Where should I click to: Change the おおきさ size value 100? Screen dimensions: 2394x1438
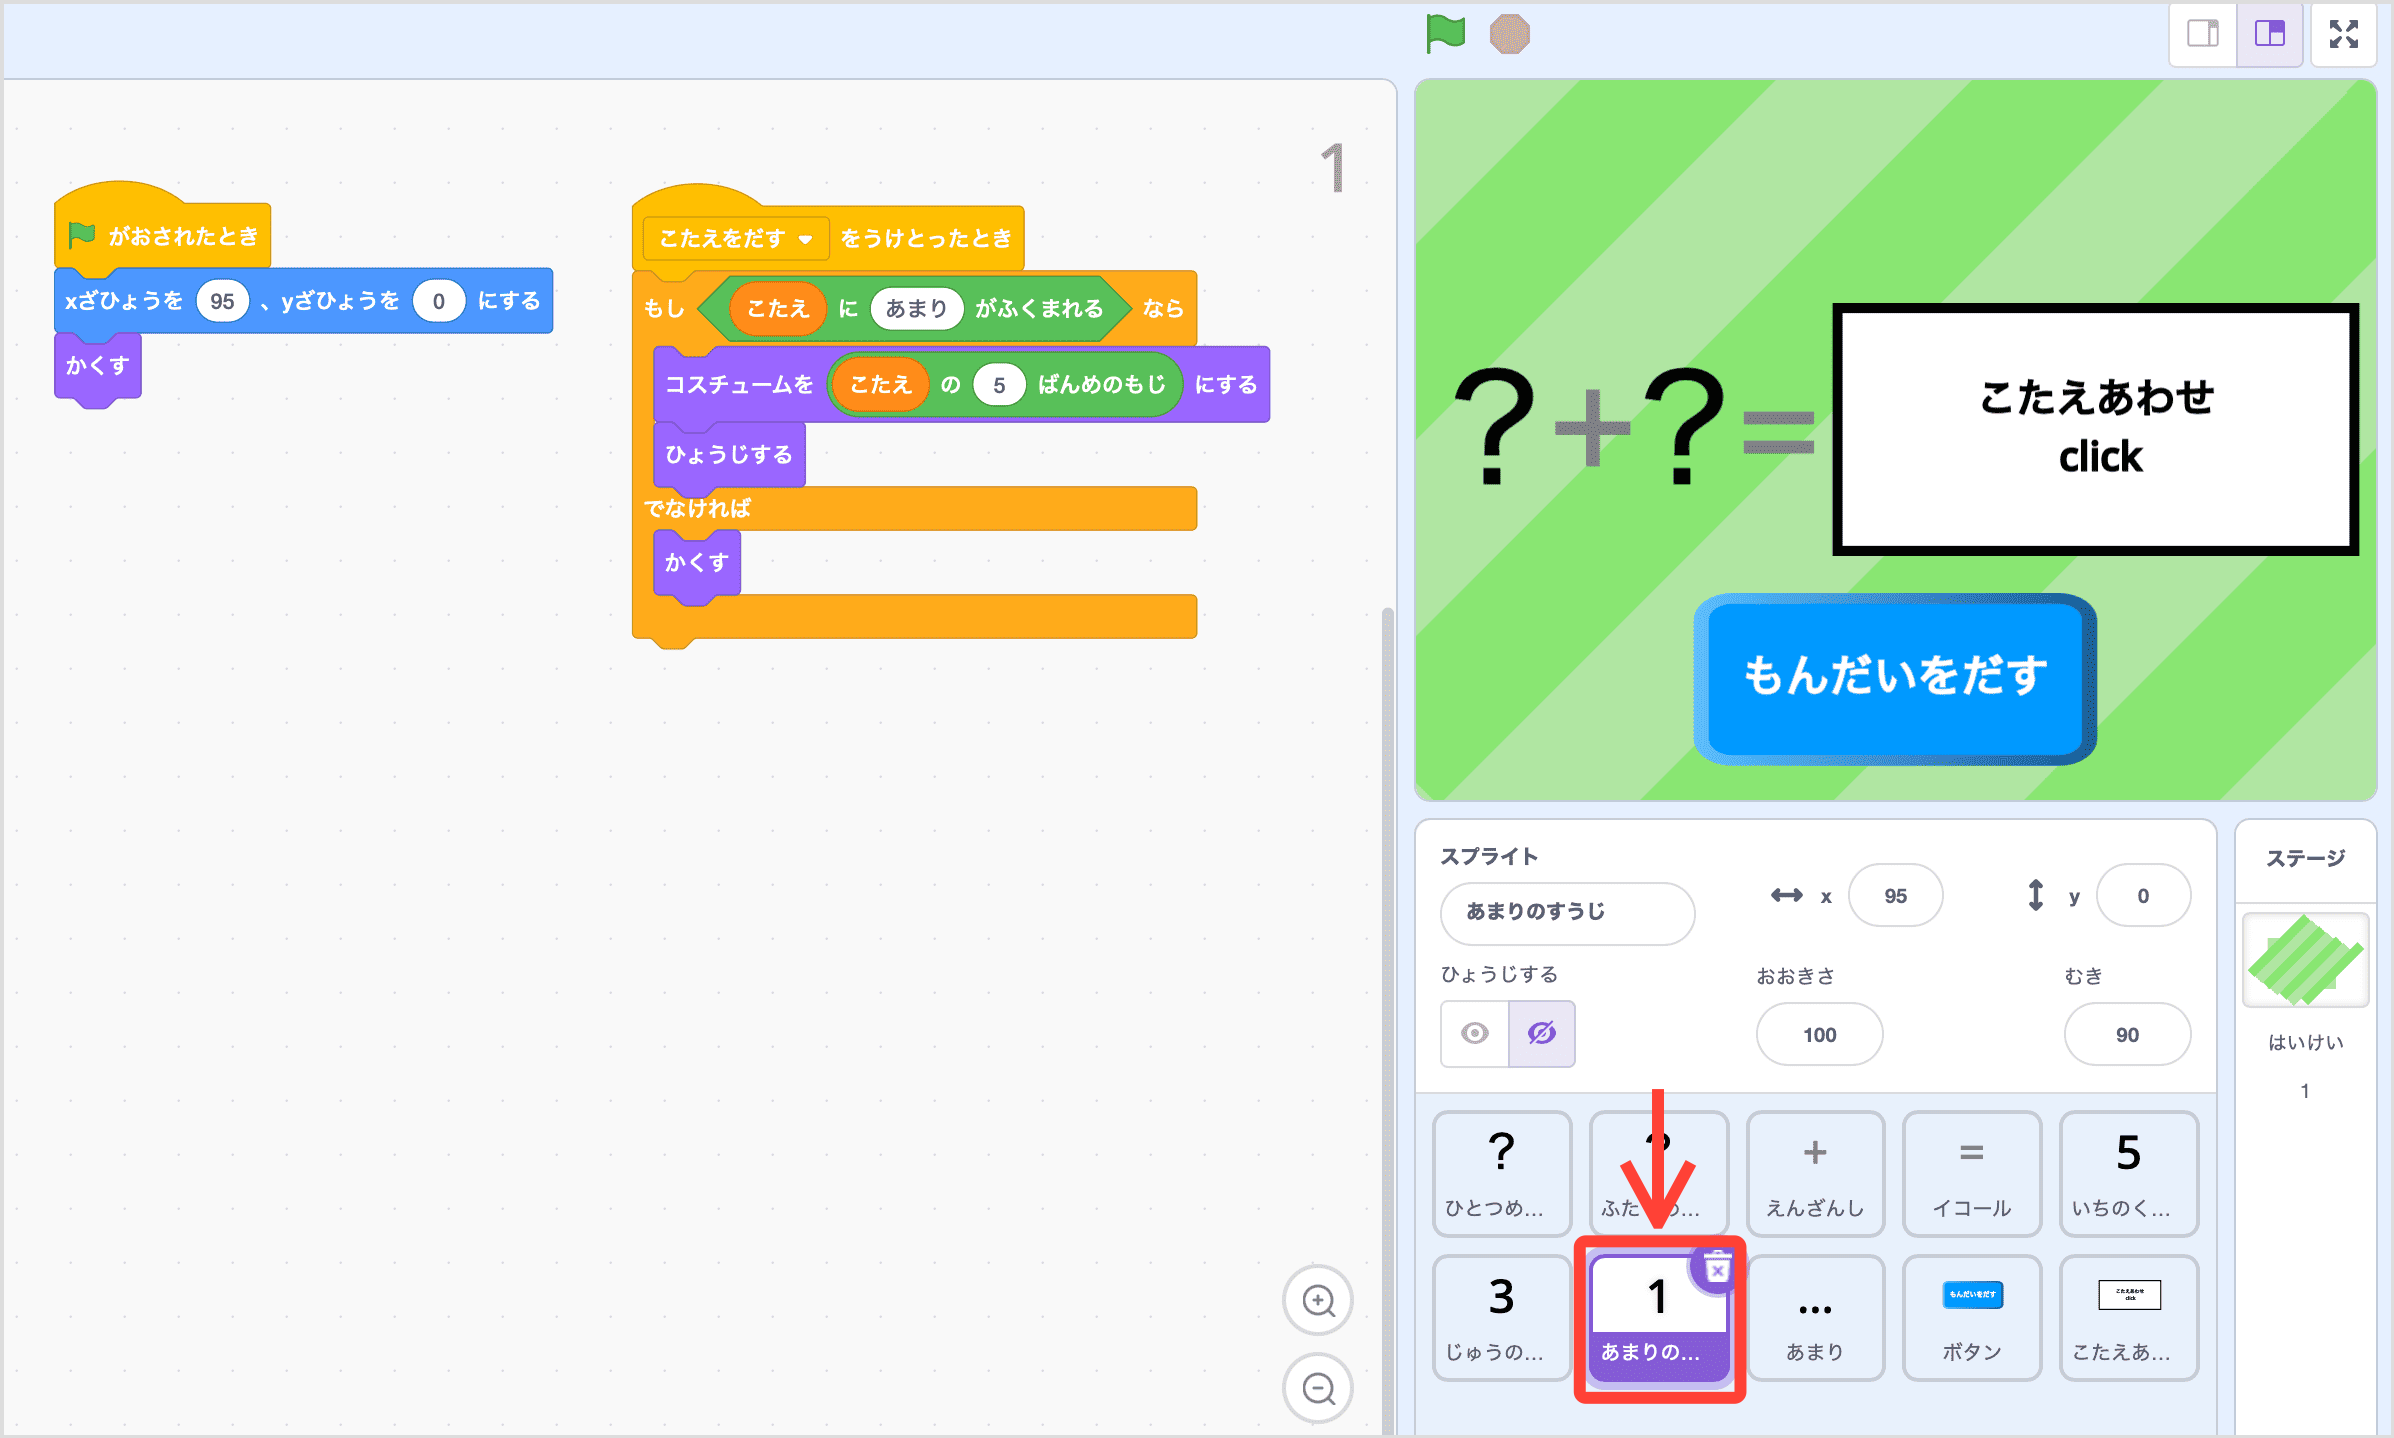pyautogui.click(x=1818, y=1034)
